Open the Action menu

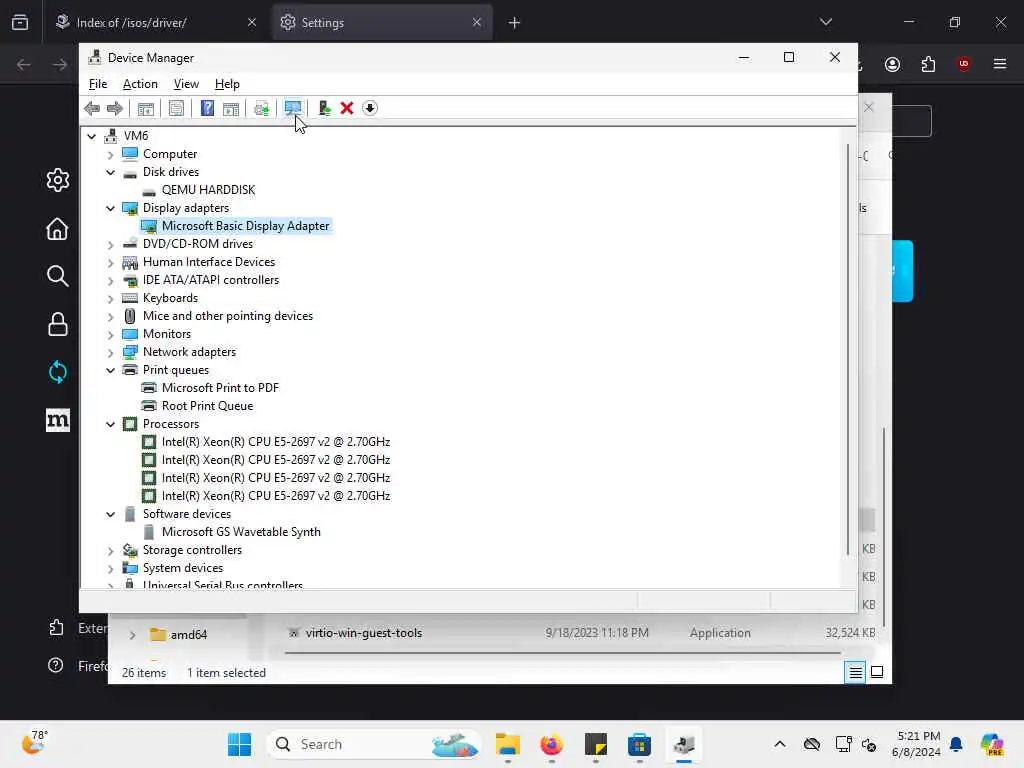[140, 84]
